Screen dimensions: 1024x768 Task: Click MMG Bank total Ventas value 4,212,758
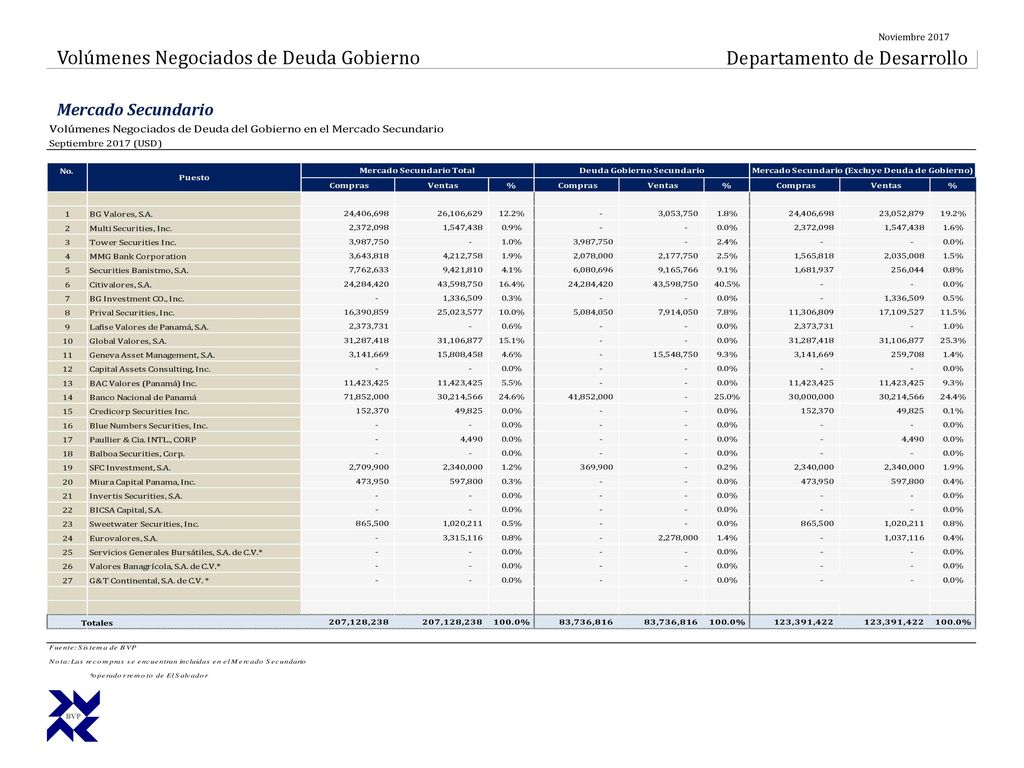click(x=462, y=256)
